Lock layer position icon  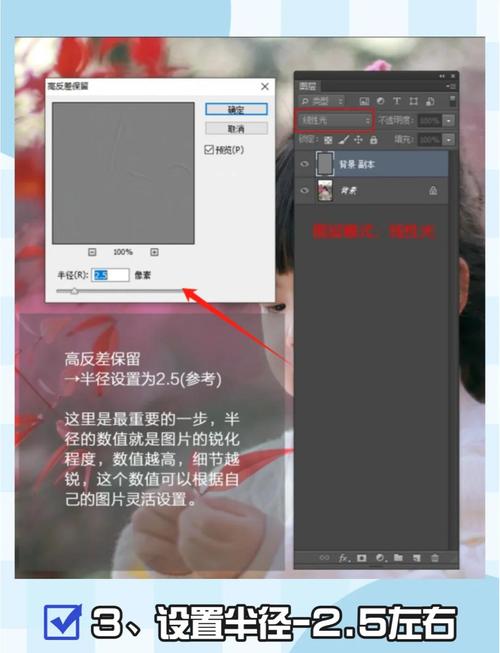[x=358, y=140]
